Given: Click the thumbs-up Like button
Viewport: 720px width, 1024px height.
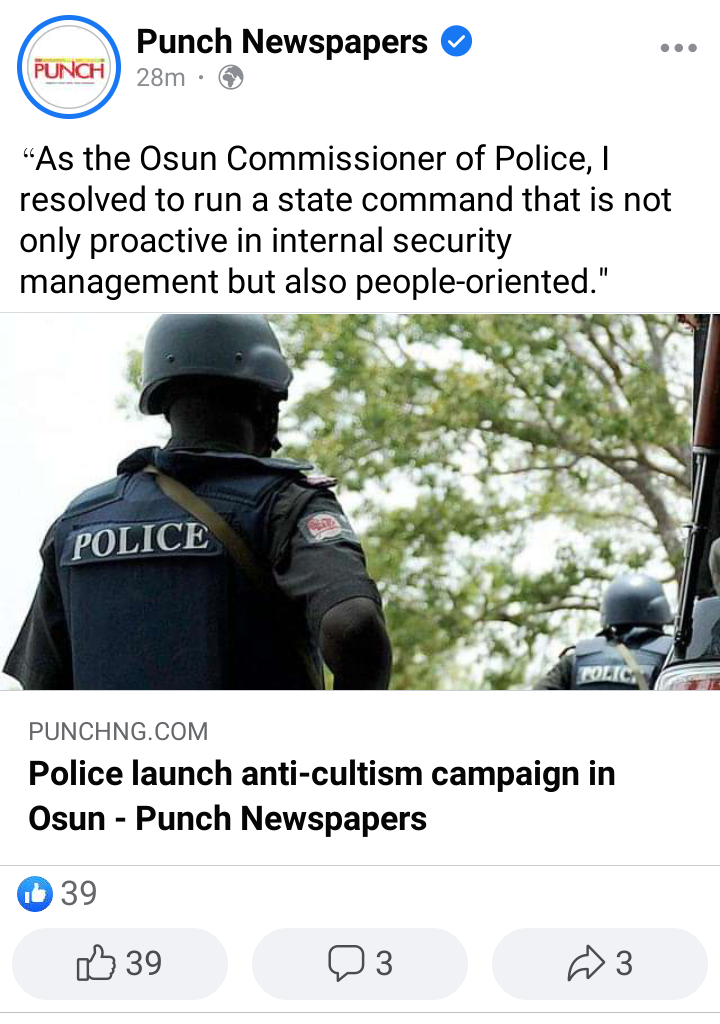Looking at the screenshot, I should [120, 963].
